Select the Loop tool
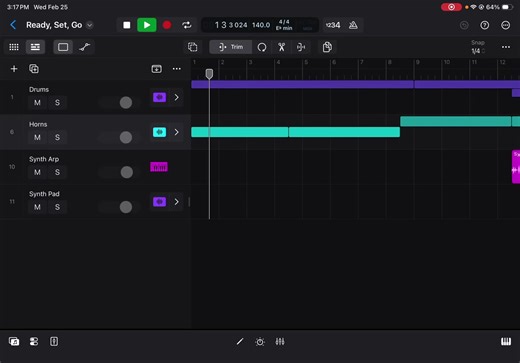Viewport: 520px width, 363px height. pos(262,47)
